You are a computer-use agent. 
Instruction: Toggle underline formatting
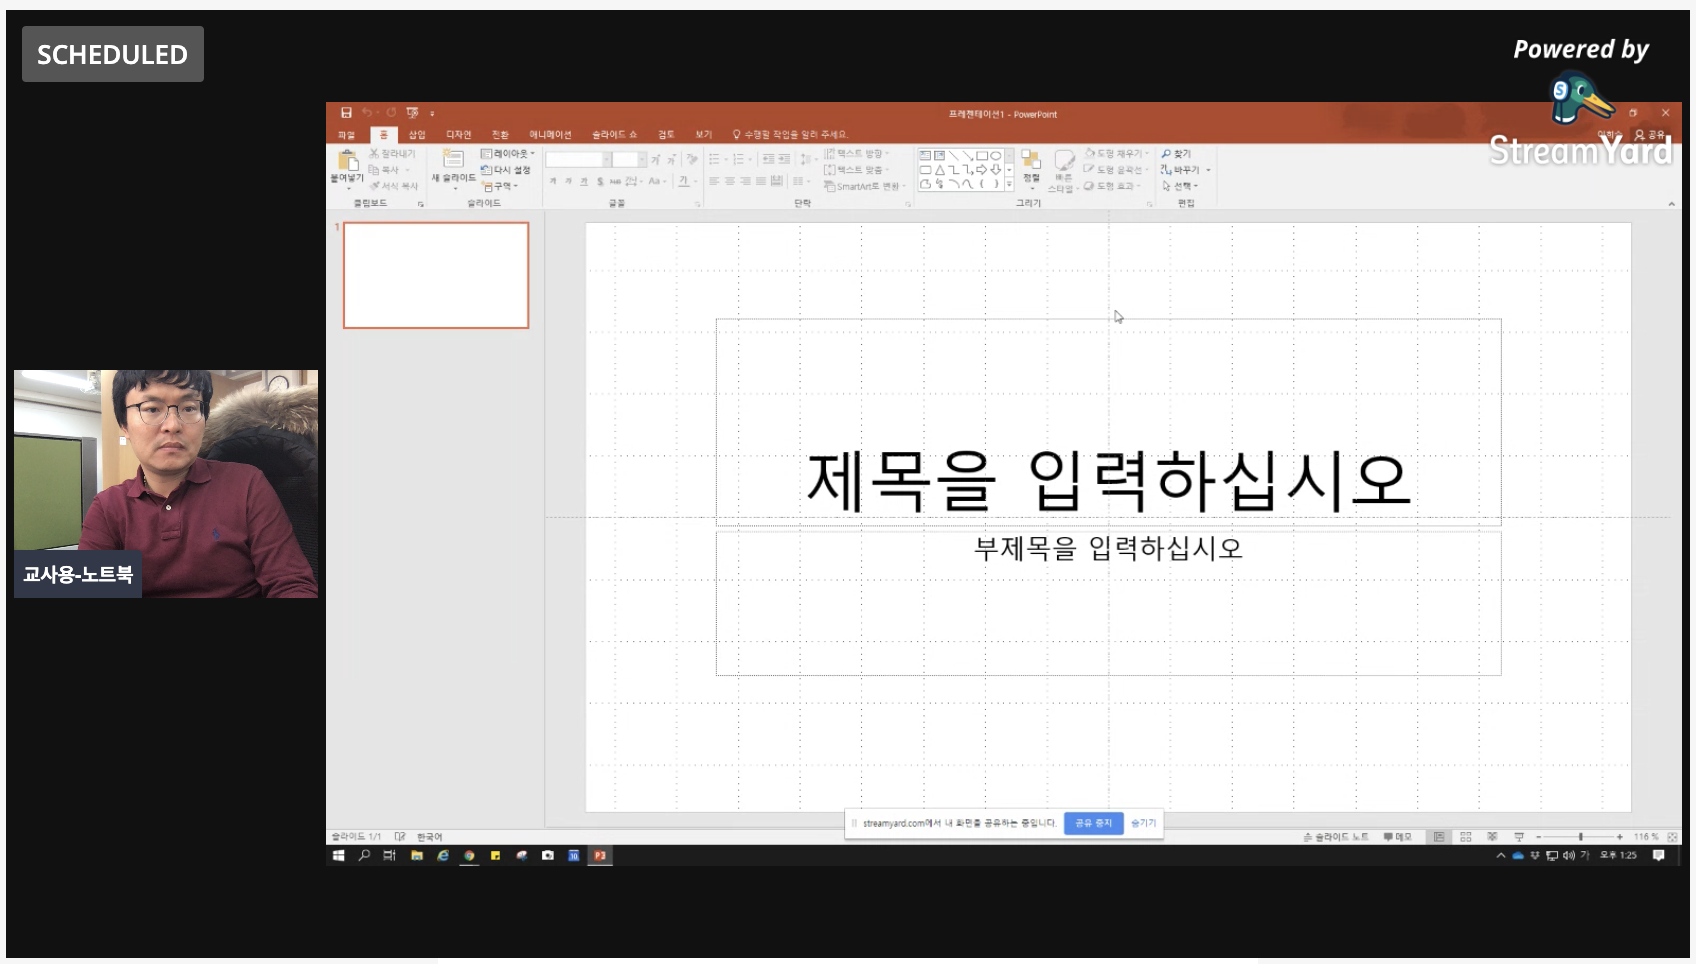(x=584, y=182)
